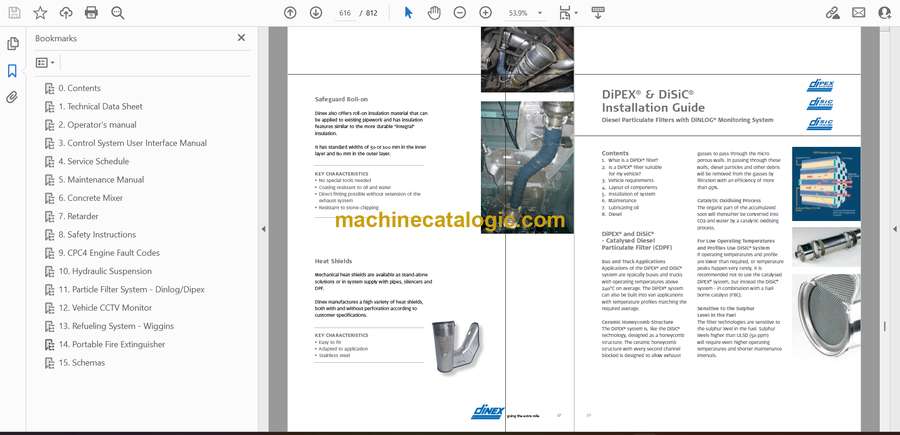Open bookmark 14. Portable Fire Extinguisher
Screen dimensions: 900x435
(111, 344)
